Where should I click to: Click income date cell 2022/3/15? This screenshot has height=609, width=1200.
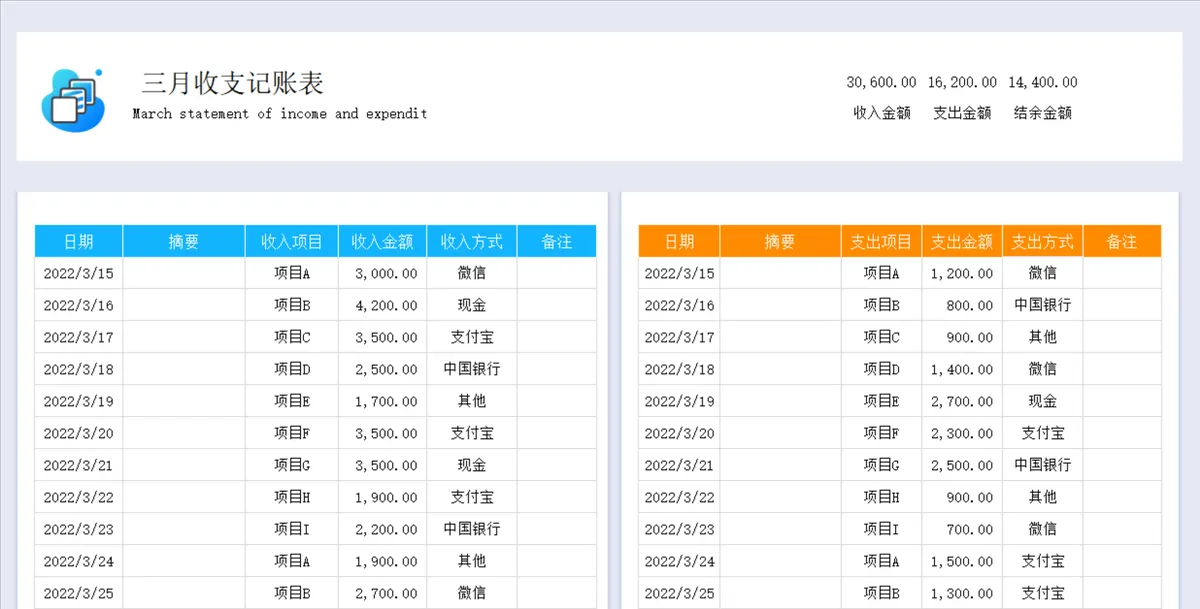[79, 273]
